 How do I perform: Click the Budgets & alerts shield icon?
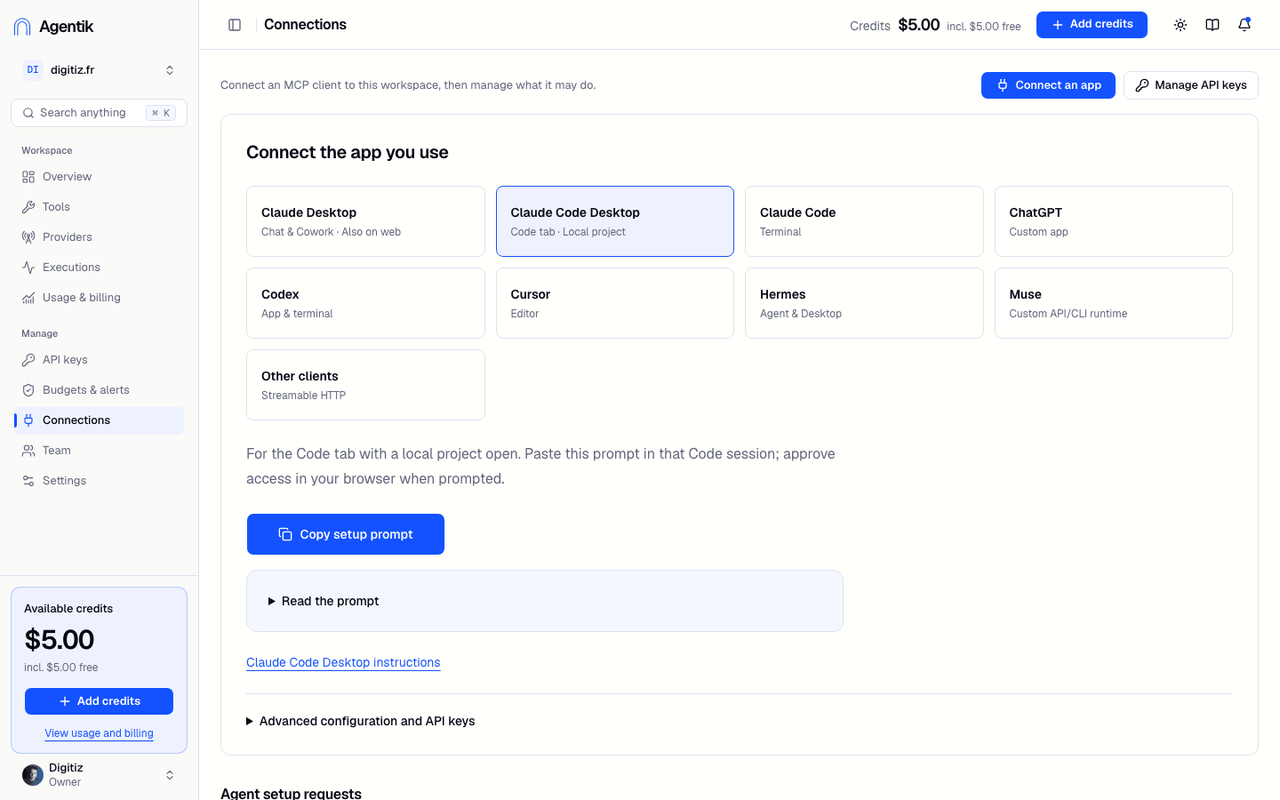(x=28, y=390)
